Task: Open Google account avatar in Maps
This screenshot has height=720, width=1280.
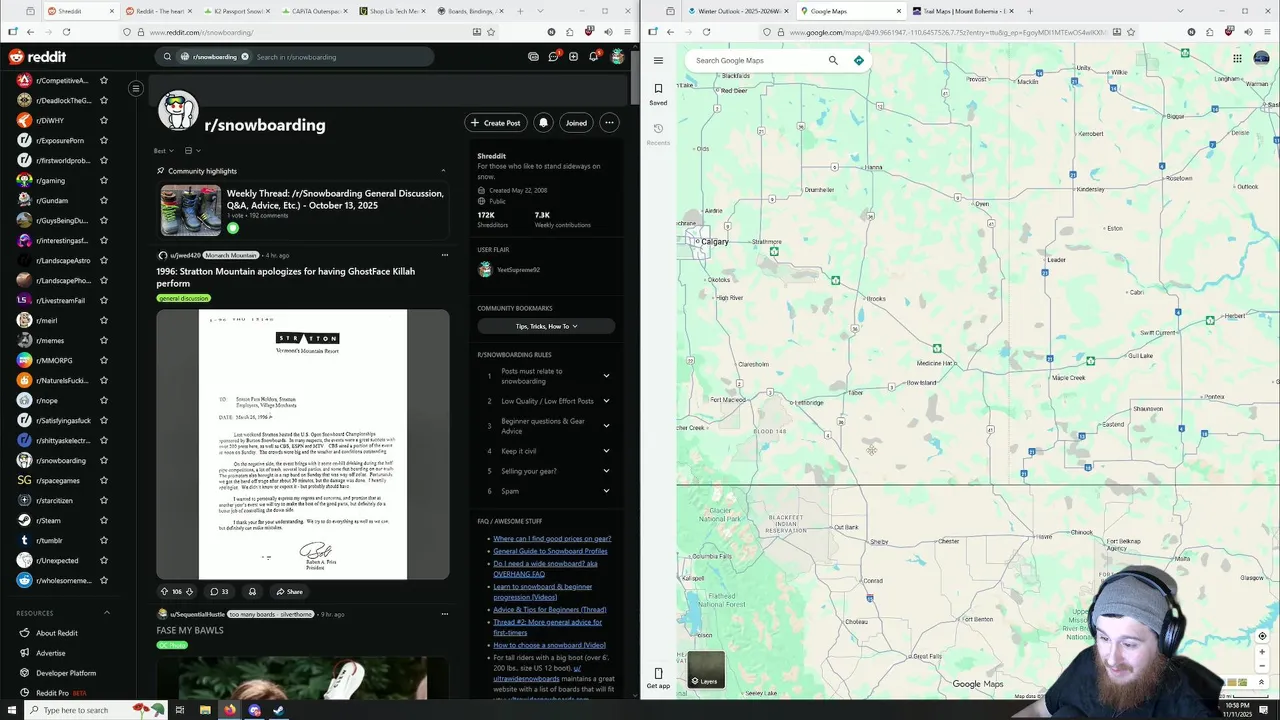Action: click(1261, 58)
